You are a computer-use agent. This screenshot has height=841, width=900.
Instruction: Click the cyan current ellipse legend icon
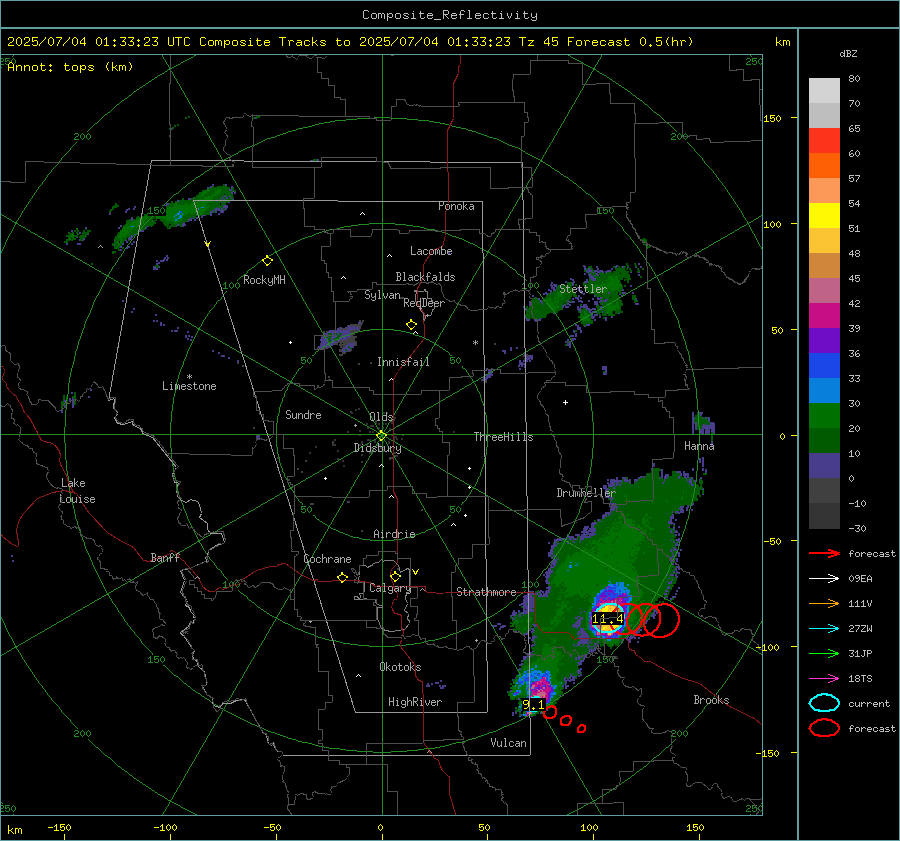tap(824, 703)
